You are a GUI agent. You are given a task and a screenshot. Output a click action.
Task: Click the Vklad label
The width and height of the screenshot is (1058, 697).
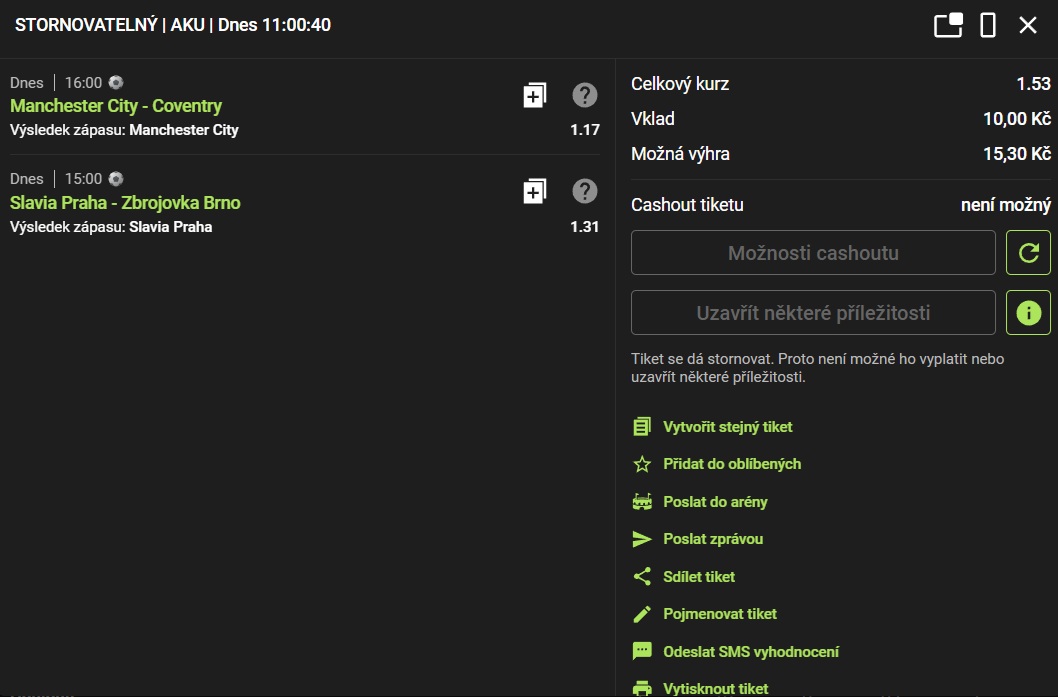pyautogui.click(x=652, y=119)
